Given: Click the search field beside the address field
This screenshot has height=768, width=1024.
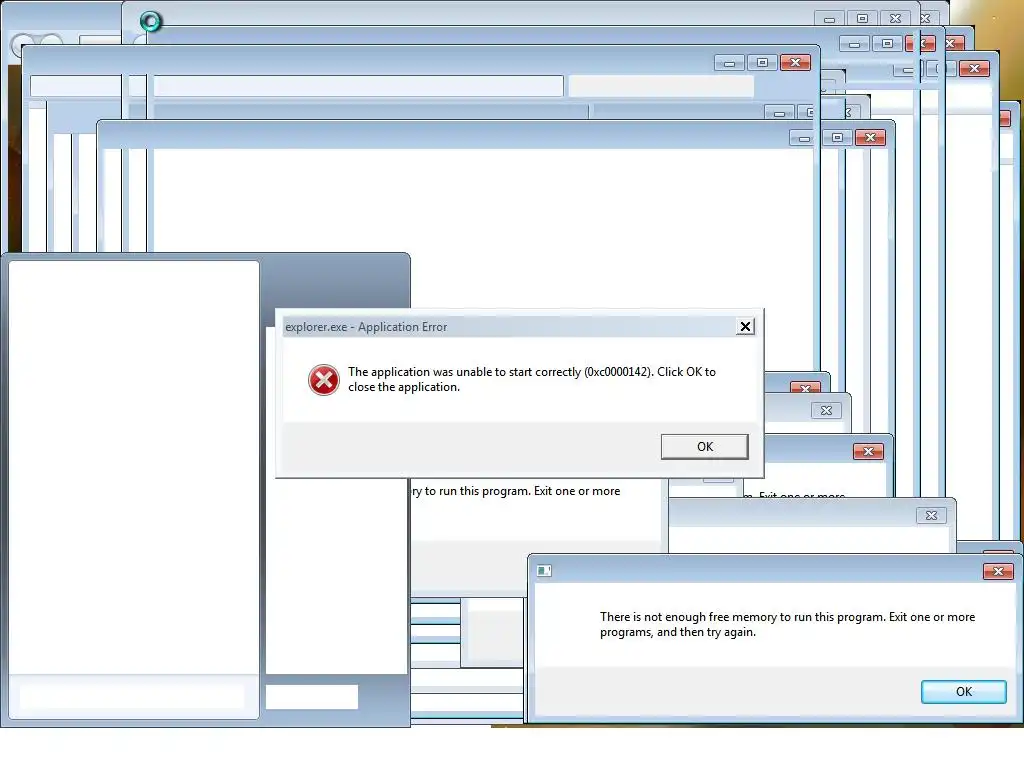Looking at the screenshot, I should (661, 86).
